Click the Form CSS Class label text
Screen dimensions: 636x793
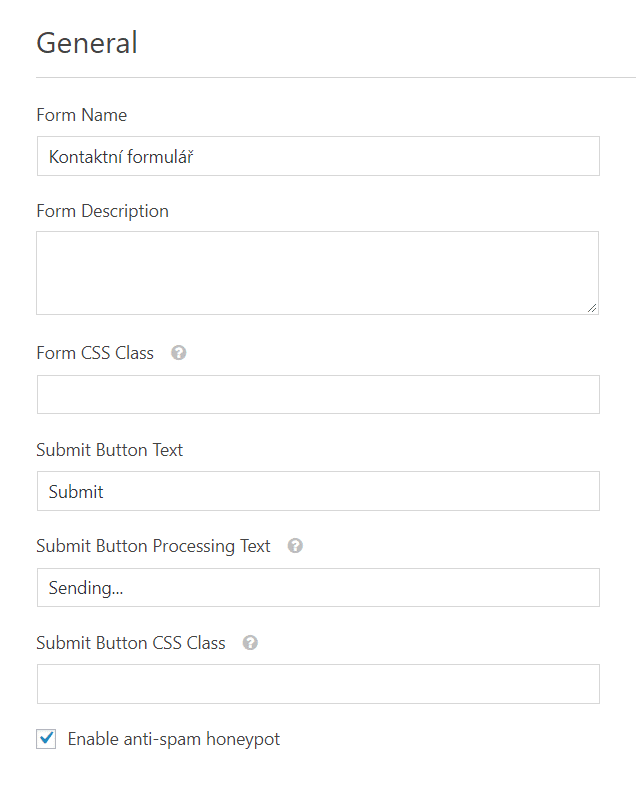coord(95,353)
